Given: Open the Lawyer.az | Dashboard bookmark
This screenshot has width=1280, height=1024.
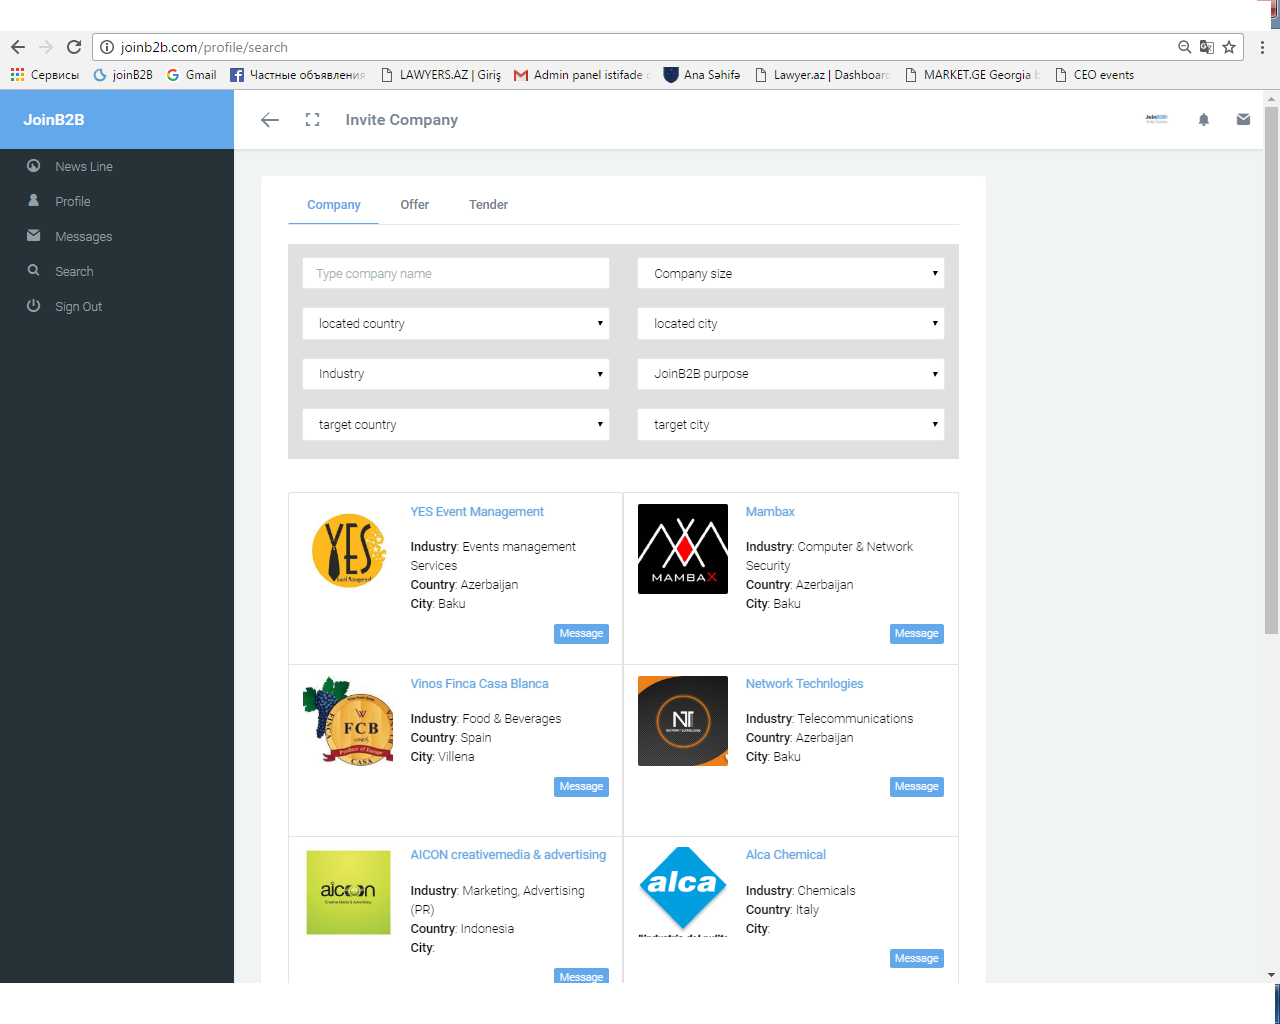Looking at the screenshot, I should [822, 75].
